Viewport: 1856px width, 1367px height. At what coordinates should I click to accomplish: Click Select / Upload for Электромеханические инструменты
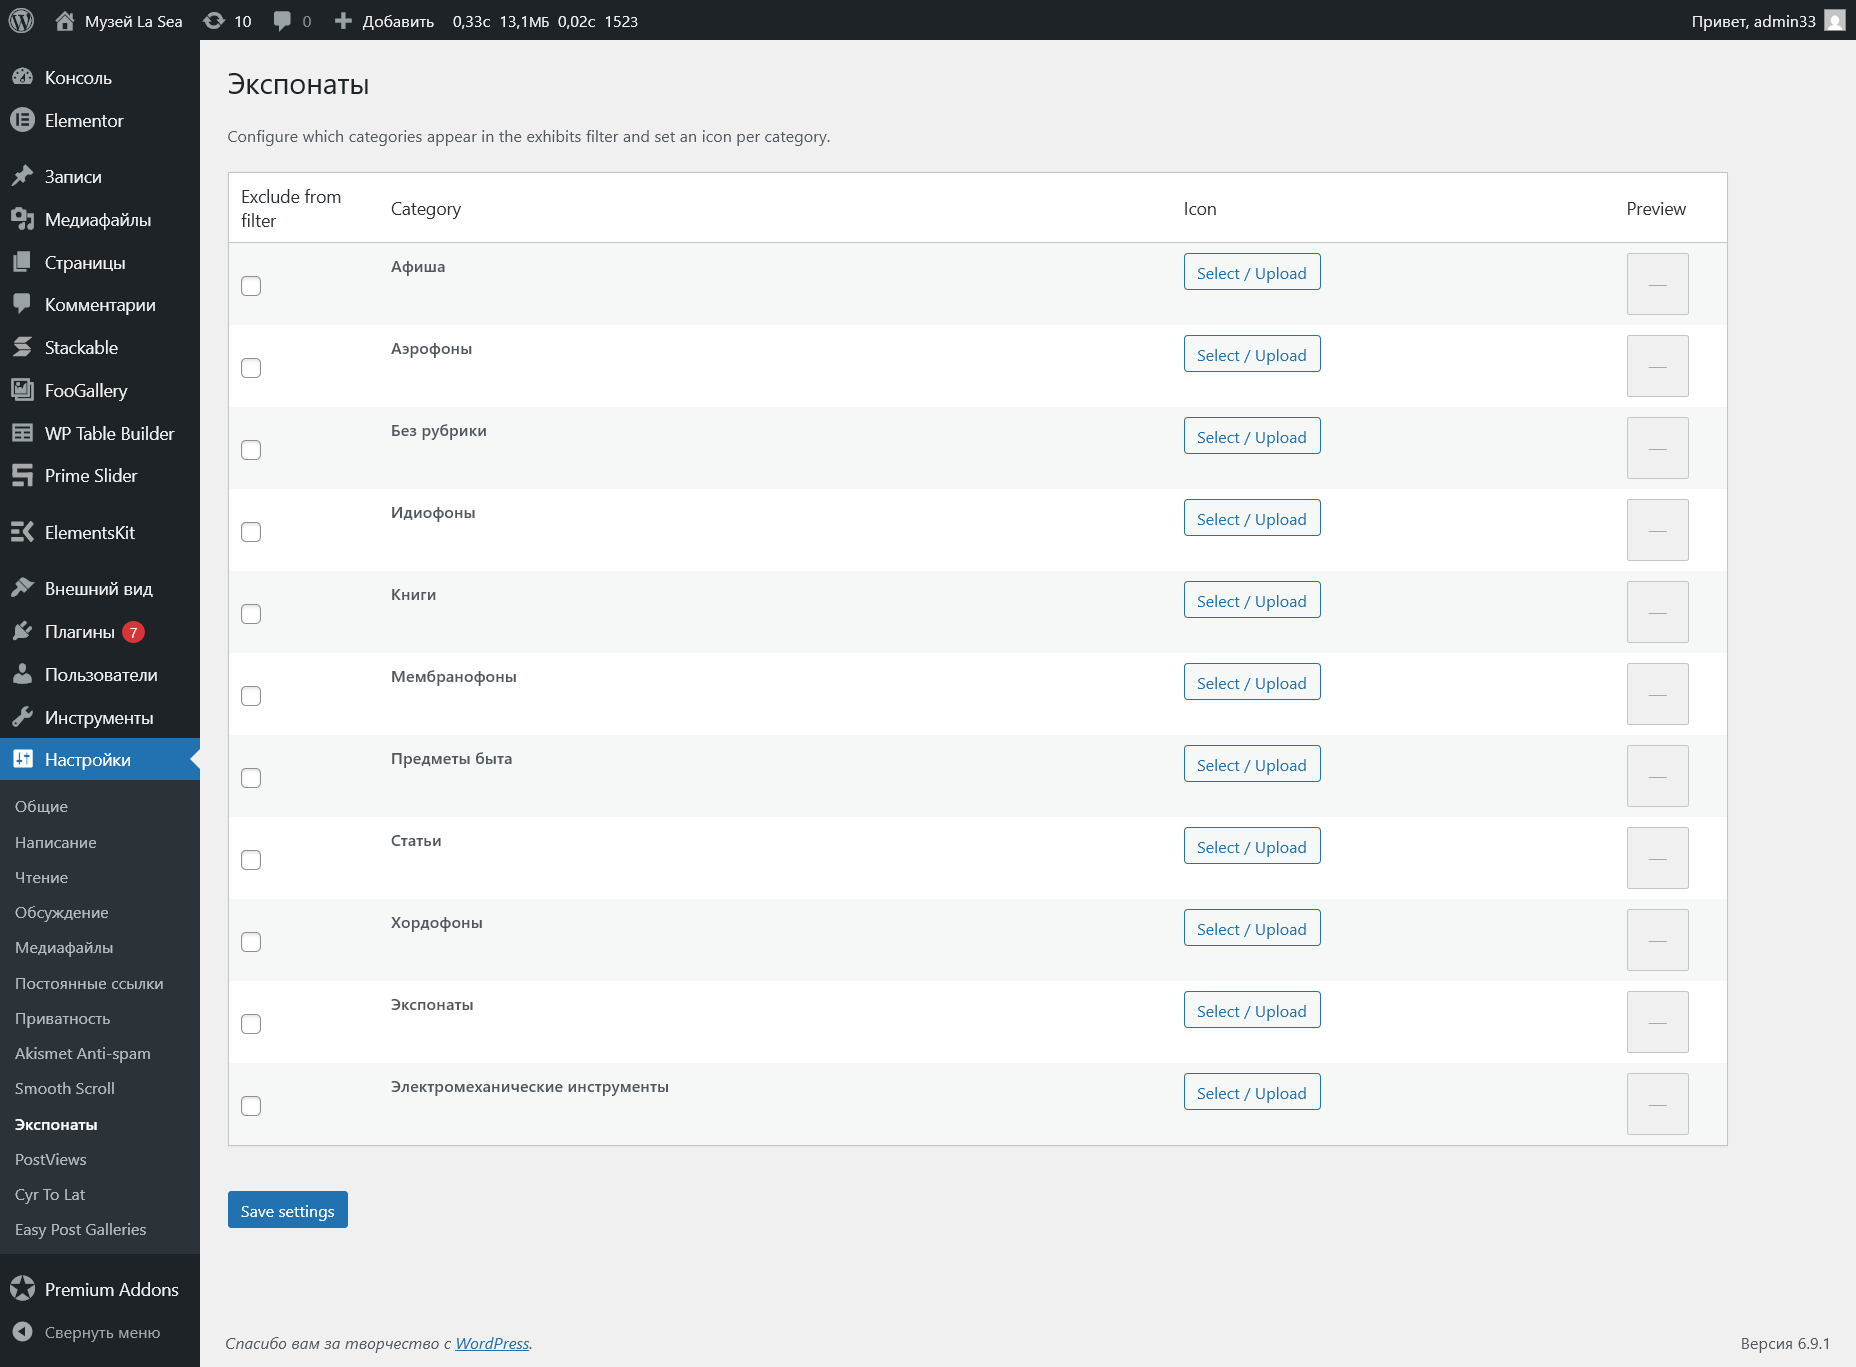point(1252,1092)
